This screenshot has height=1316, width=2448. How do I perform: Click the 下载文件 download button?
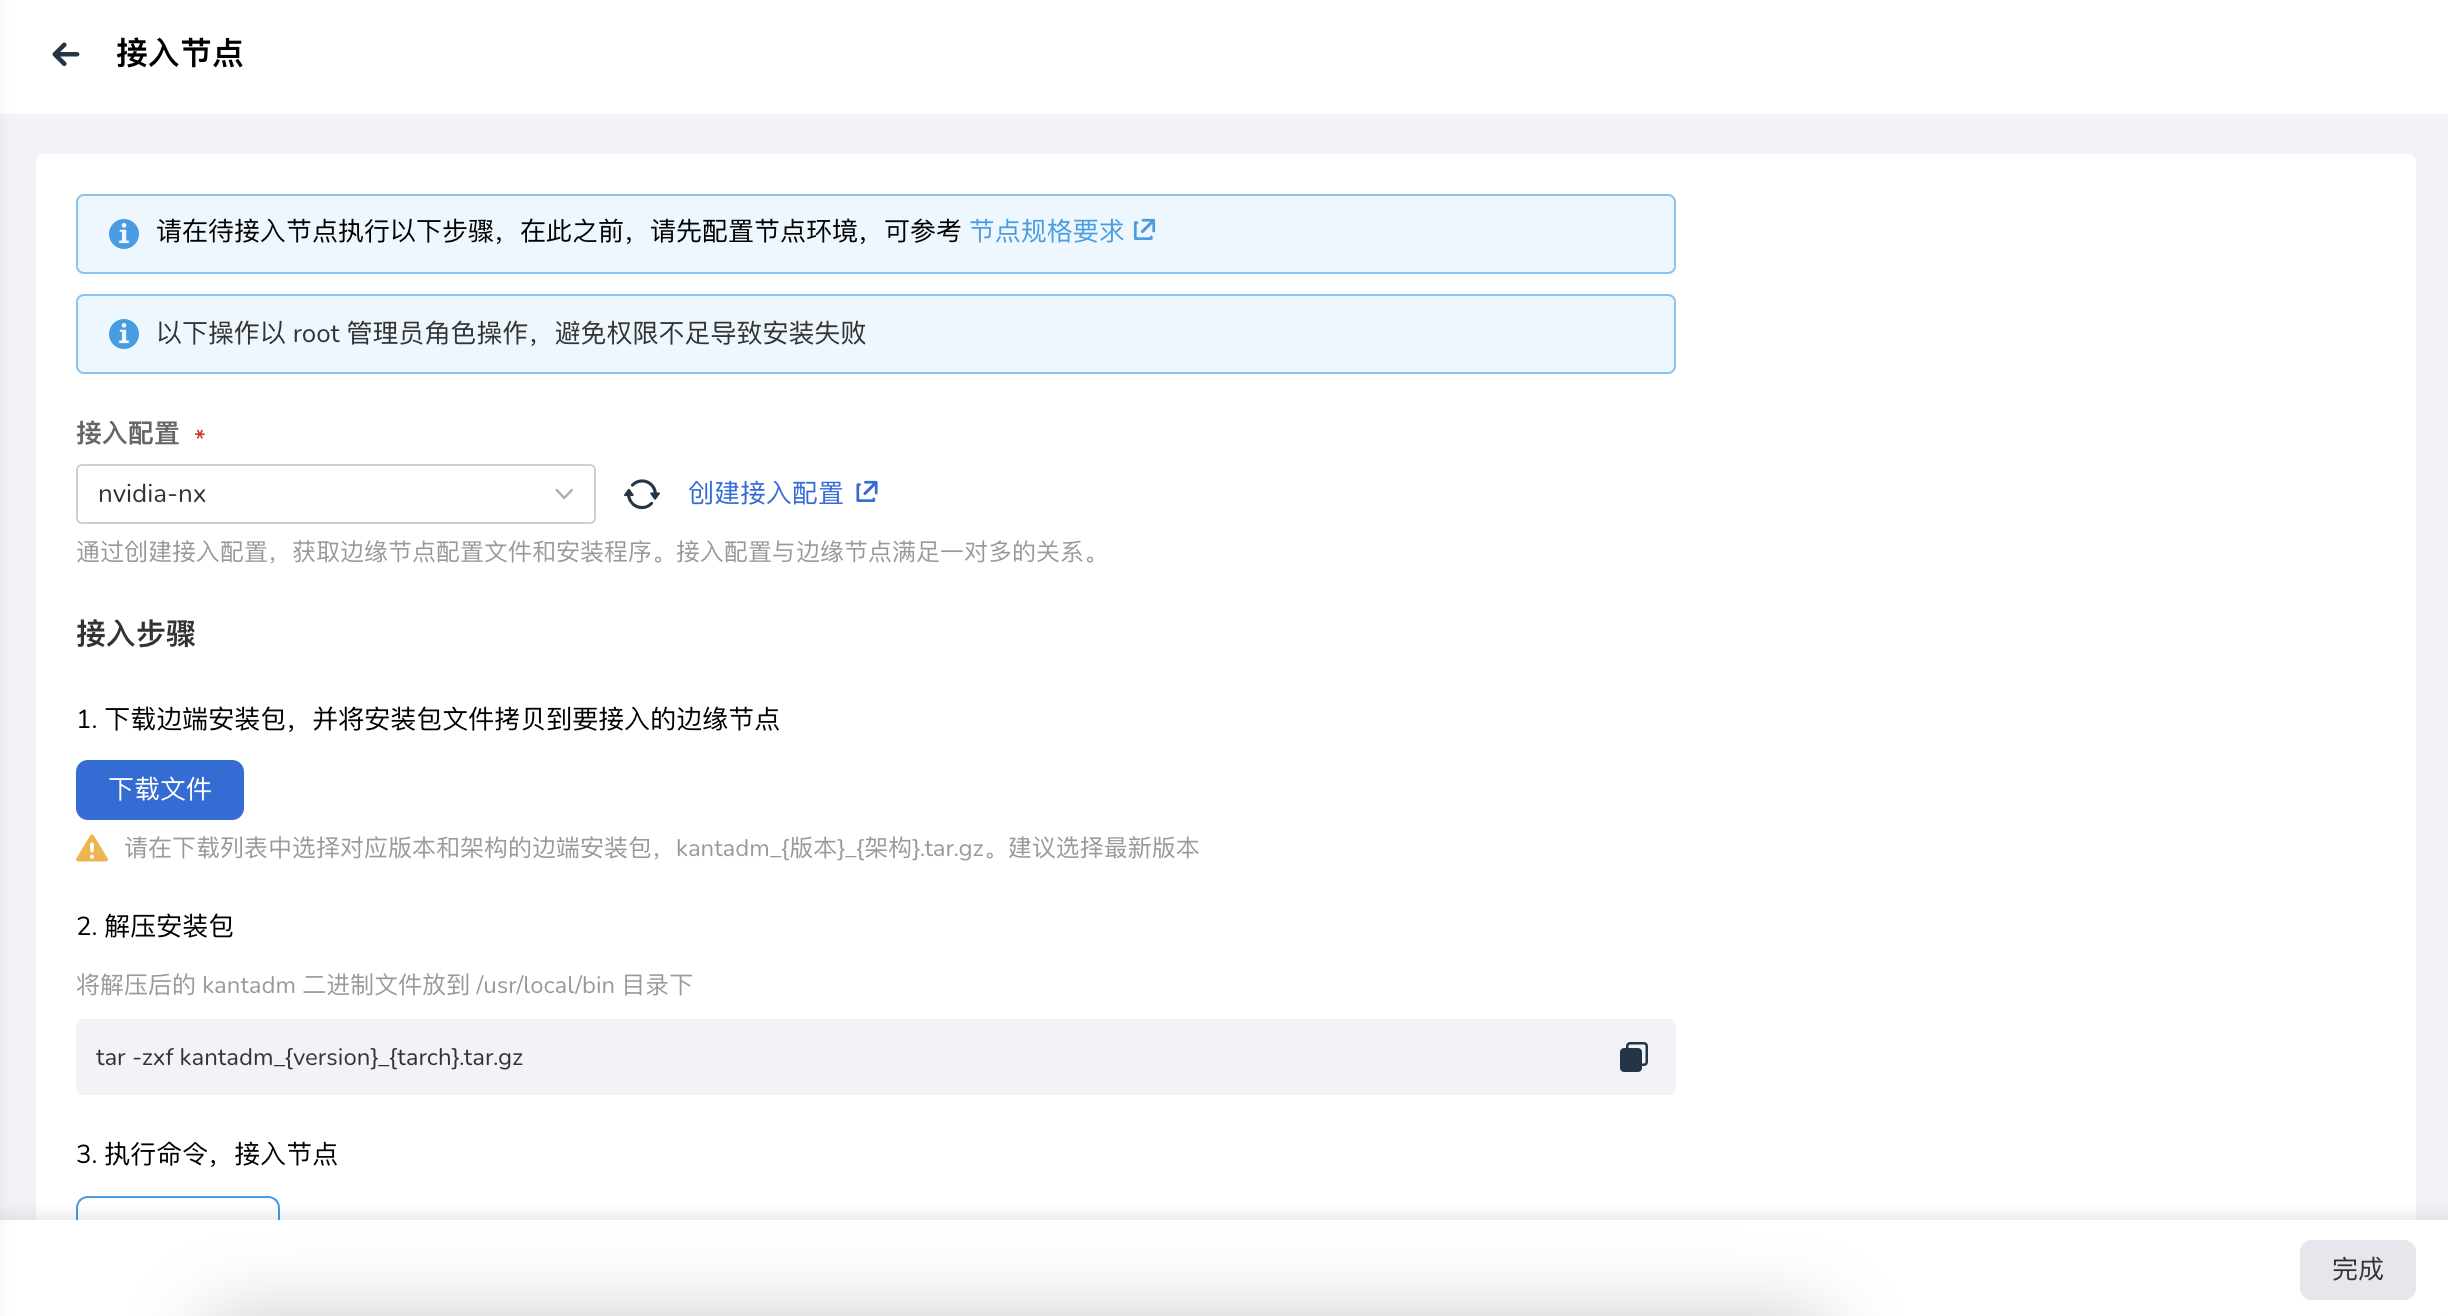click(x=159, y=789)
